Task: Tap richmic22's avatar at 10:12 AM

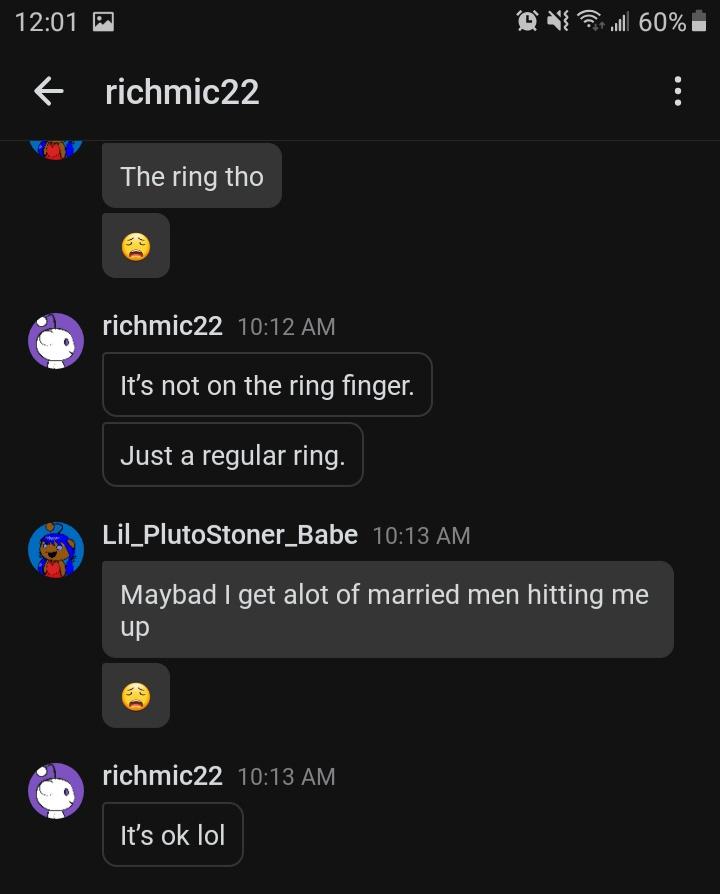Action: tap(56, 341)
